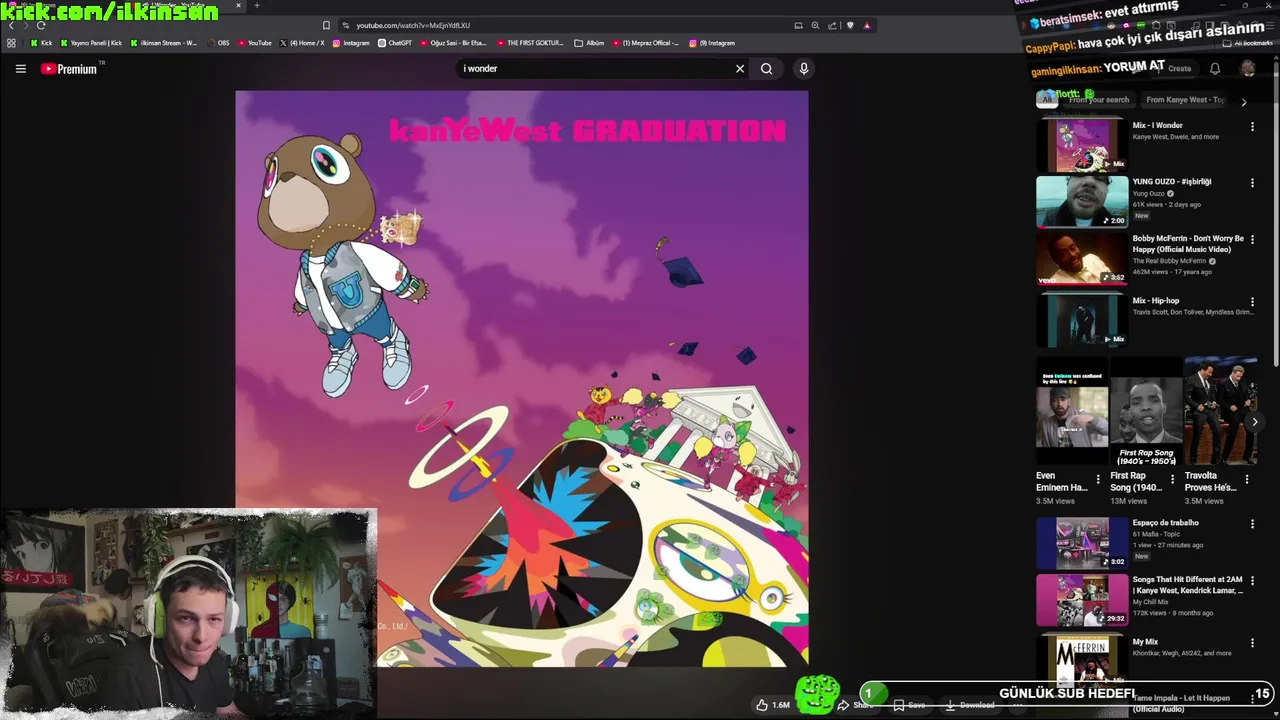Open 'My Mix' playlist title

click(x=1145, y=642)
